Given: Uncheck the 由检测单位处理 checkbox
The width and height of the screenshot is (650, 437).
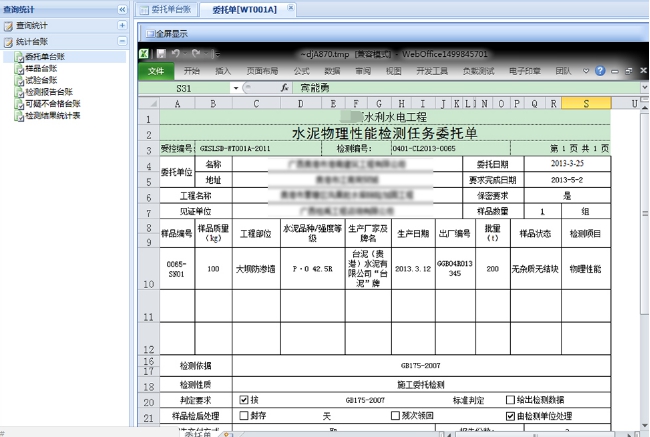Looking at the screenshot, I should pos(510,415).
